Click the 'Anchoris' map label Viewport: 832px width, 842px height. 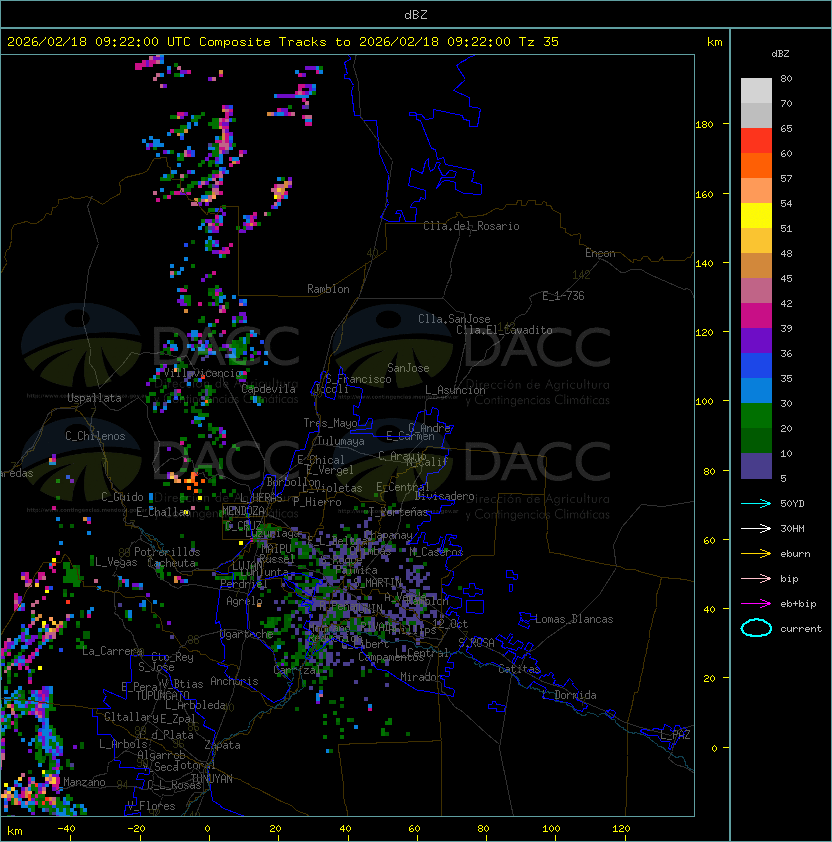point(234,681)
